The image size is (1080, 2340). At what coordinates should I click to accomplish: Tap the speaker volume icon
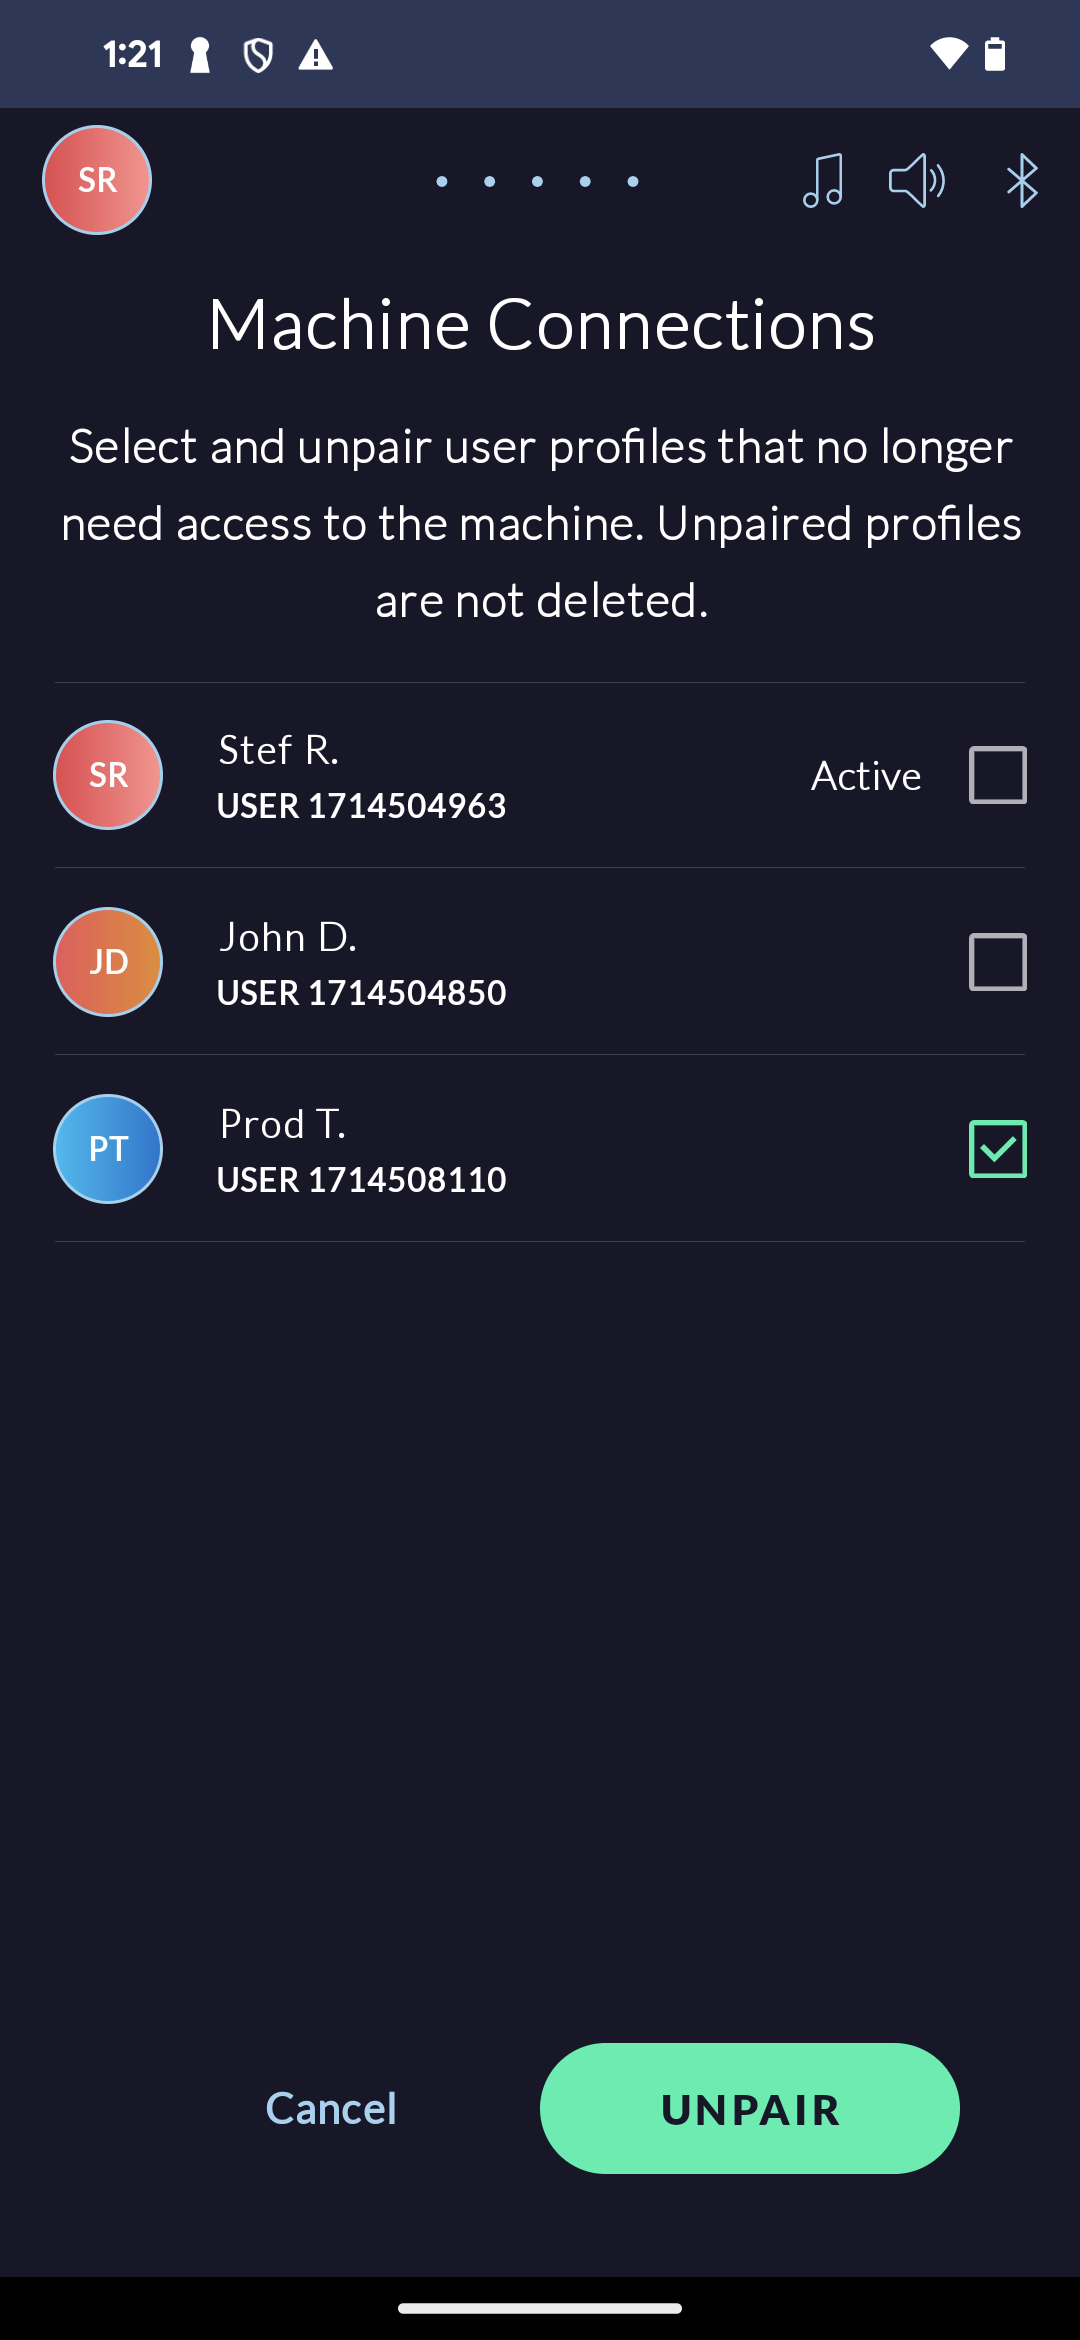(917, 180)
